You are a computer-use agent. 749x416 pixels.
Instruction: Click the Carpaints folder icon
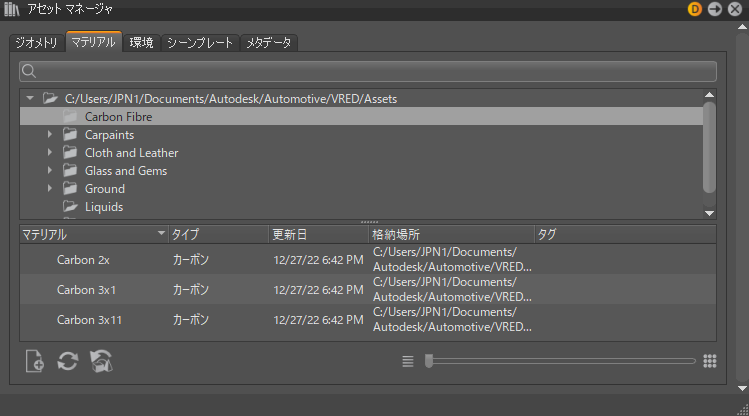(70, 135)
